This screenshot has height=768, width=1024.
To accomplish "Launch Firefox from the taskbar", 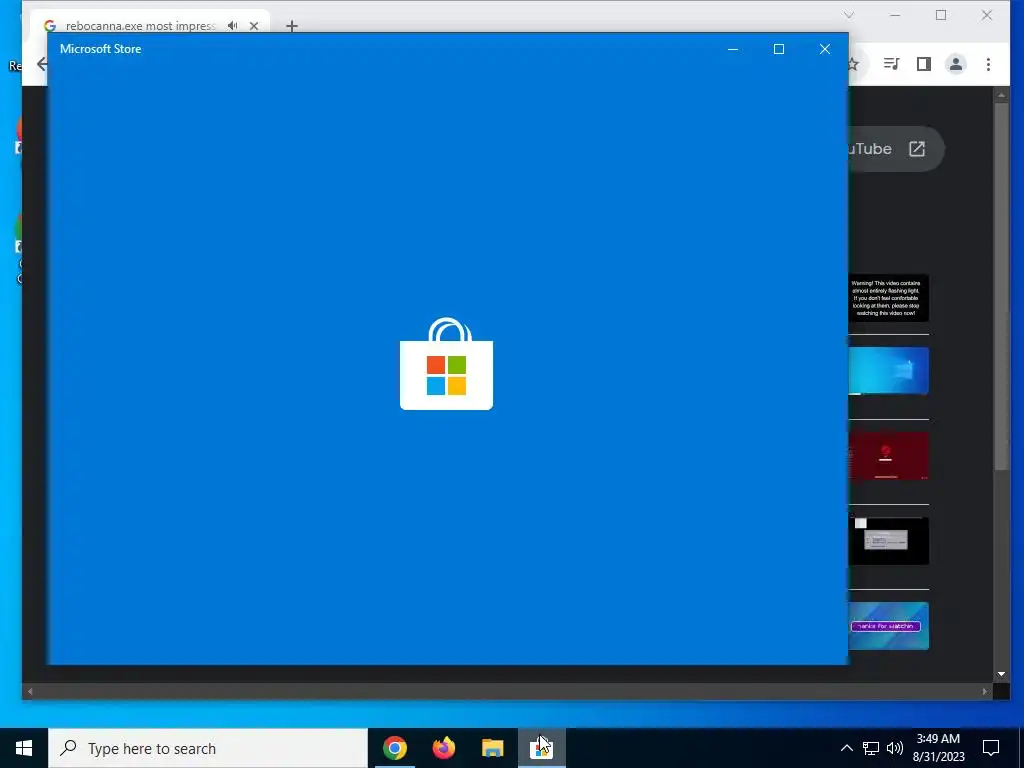I will coord(443,748).
